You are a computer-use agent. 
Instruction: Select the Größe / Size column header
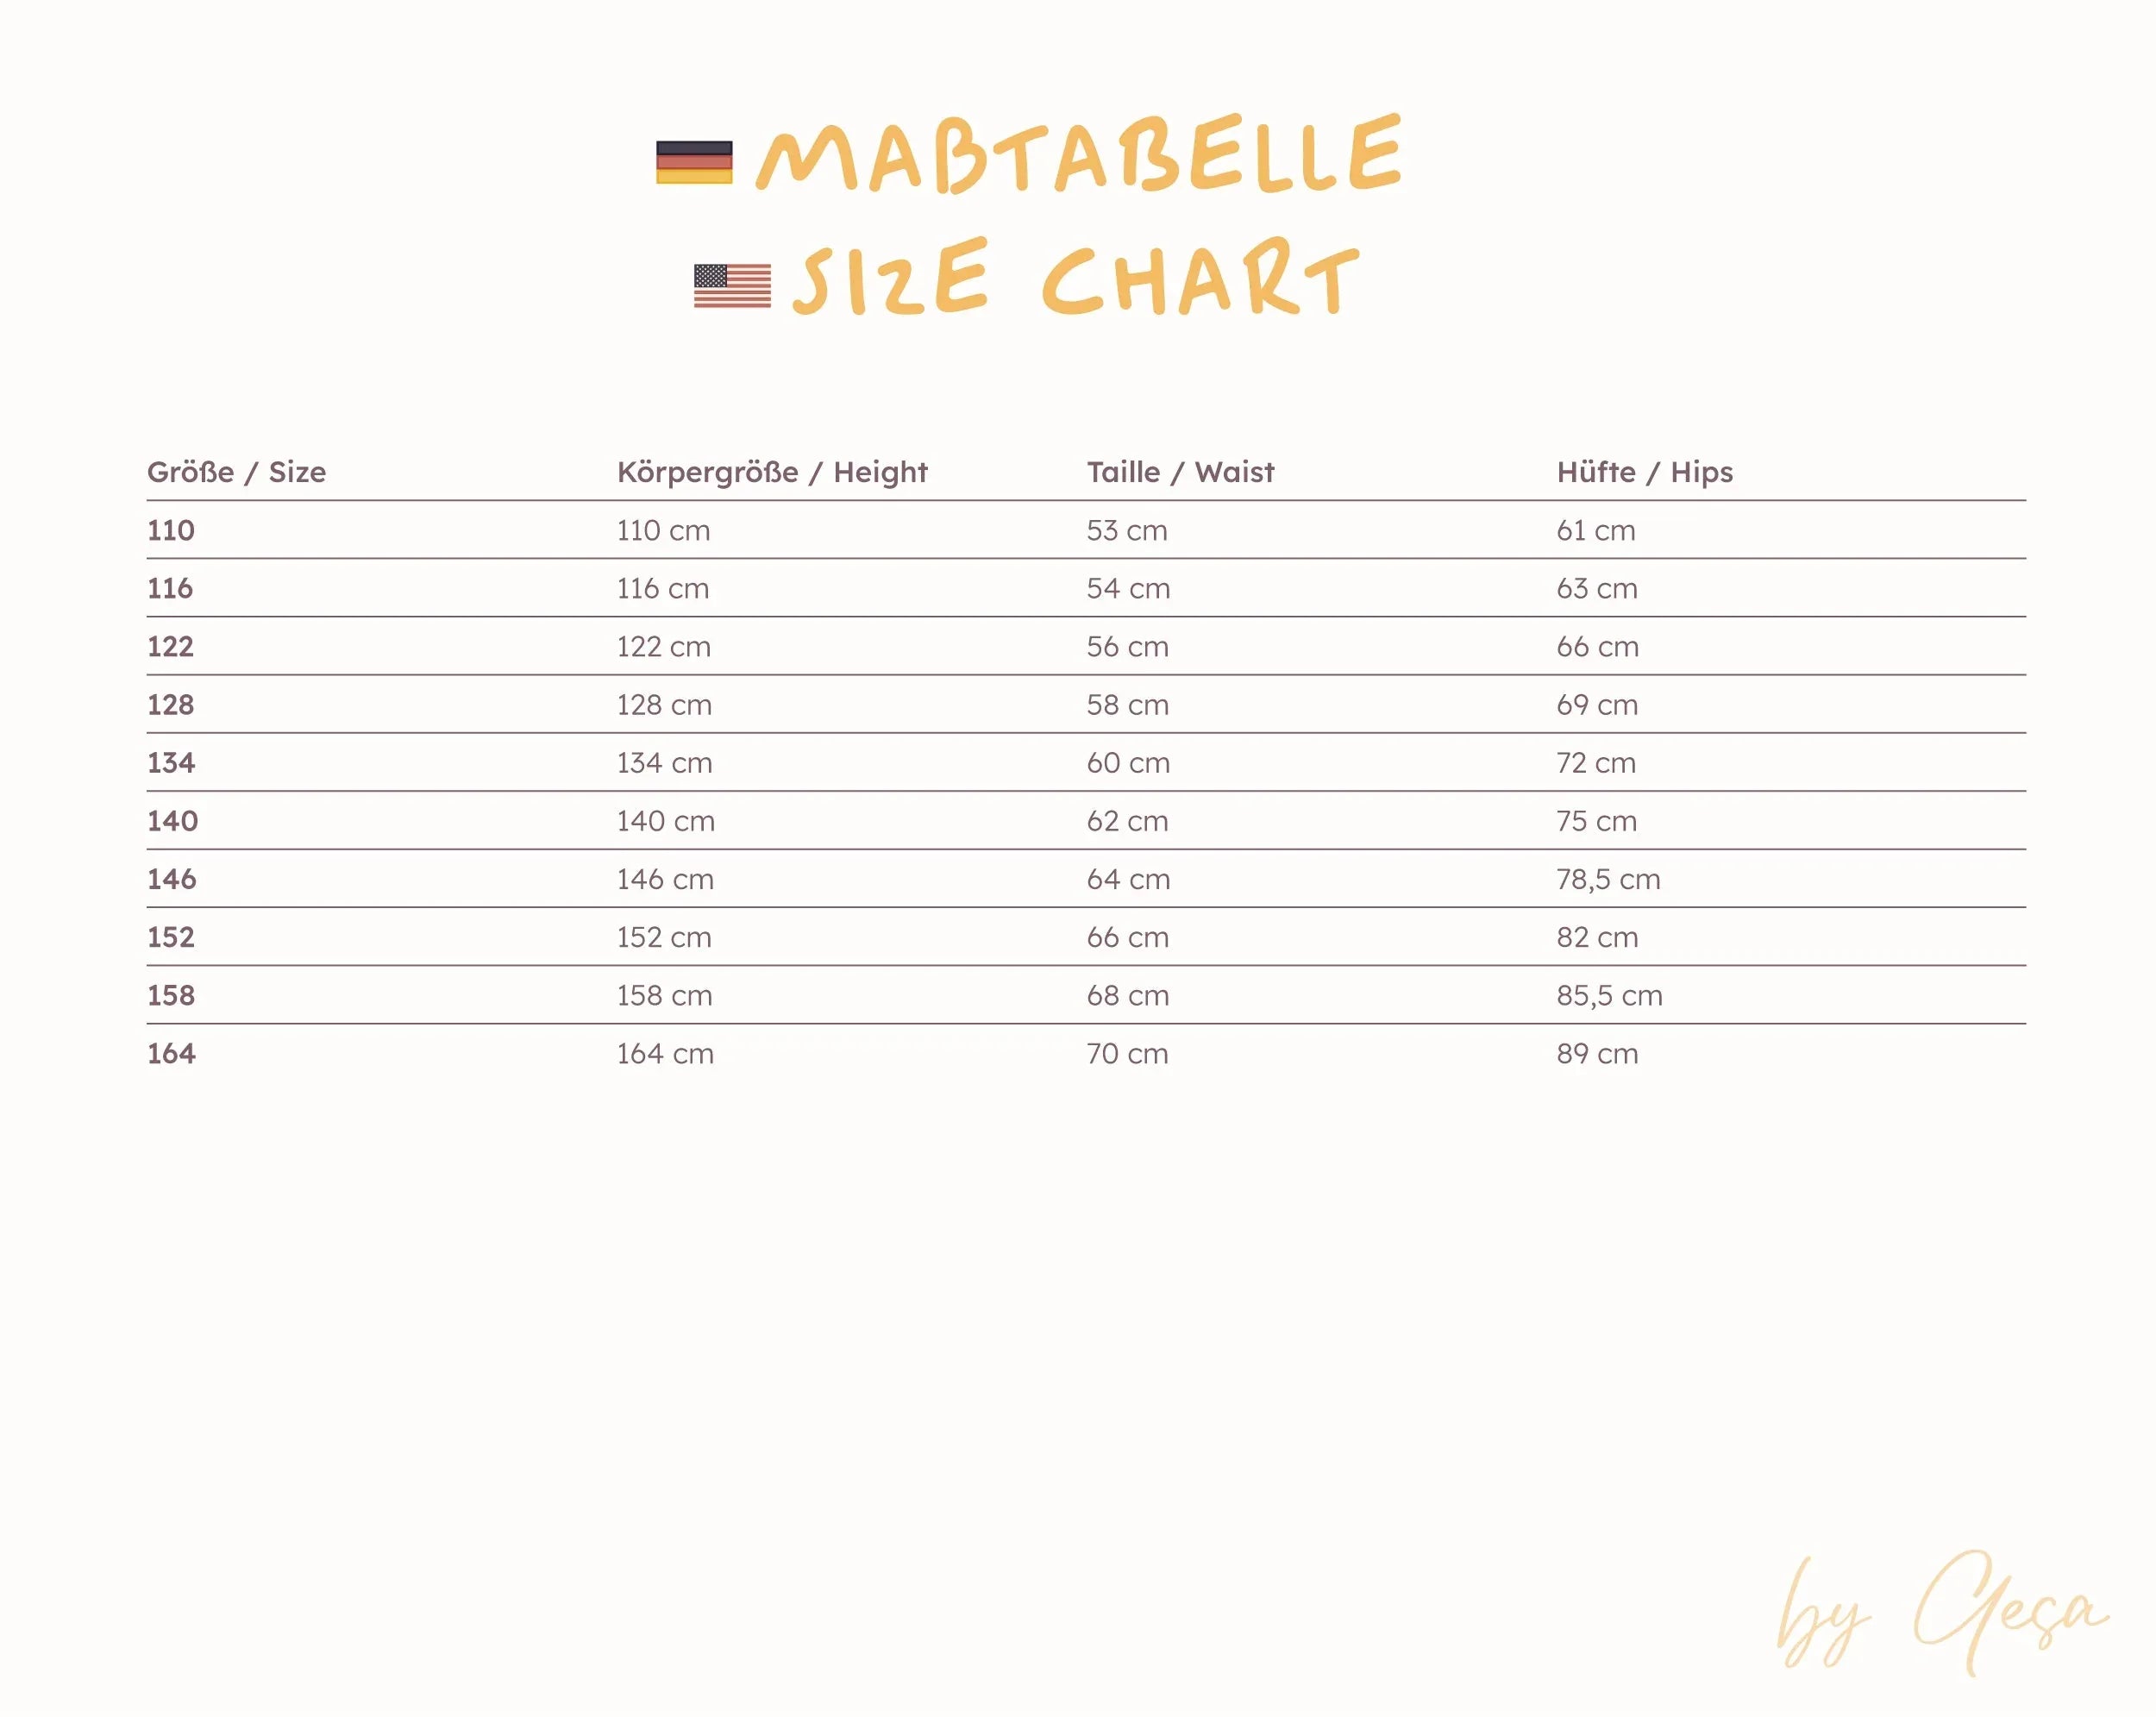pos(237,472)
